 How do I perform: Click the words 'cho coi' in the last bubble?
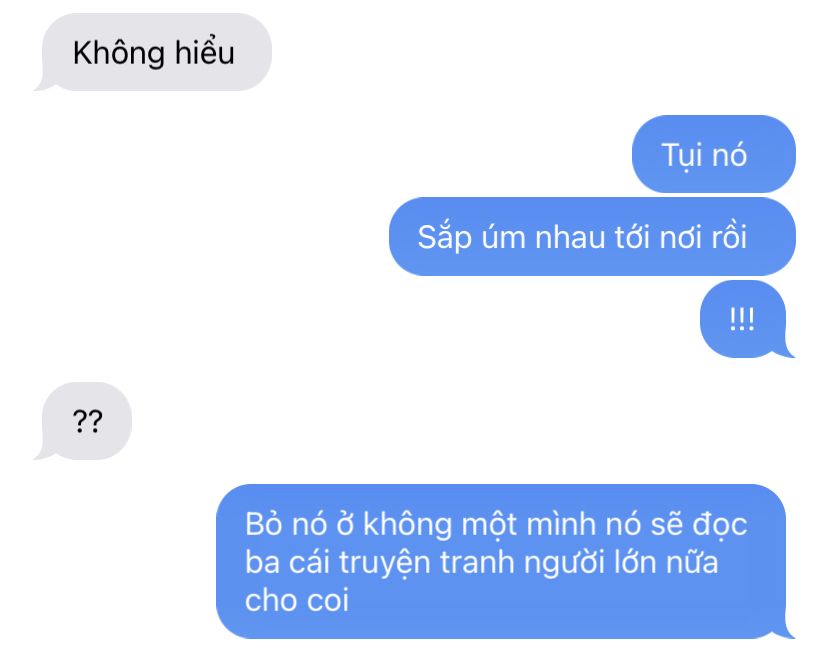click(x=297, y=600)
